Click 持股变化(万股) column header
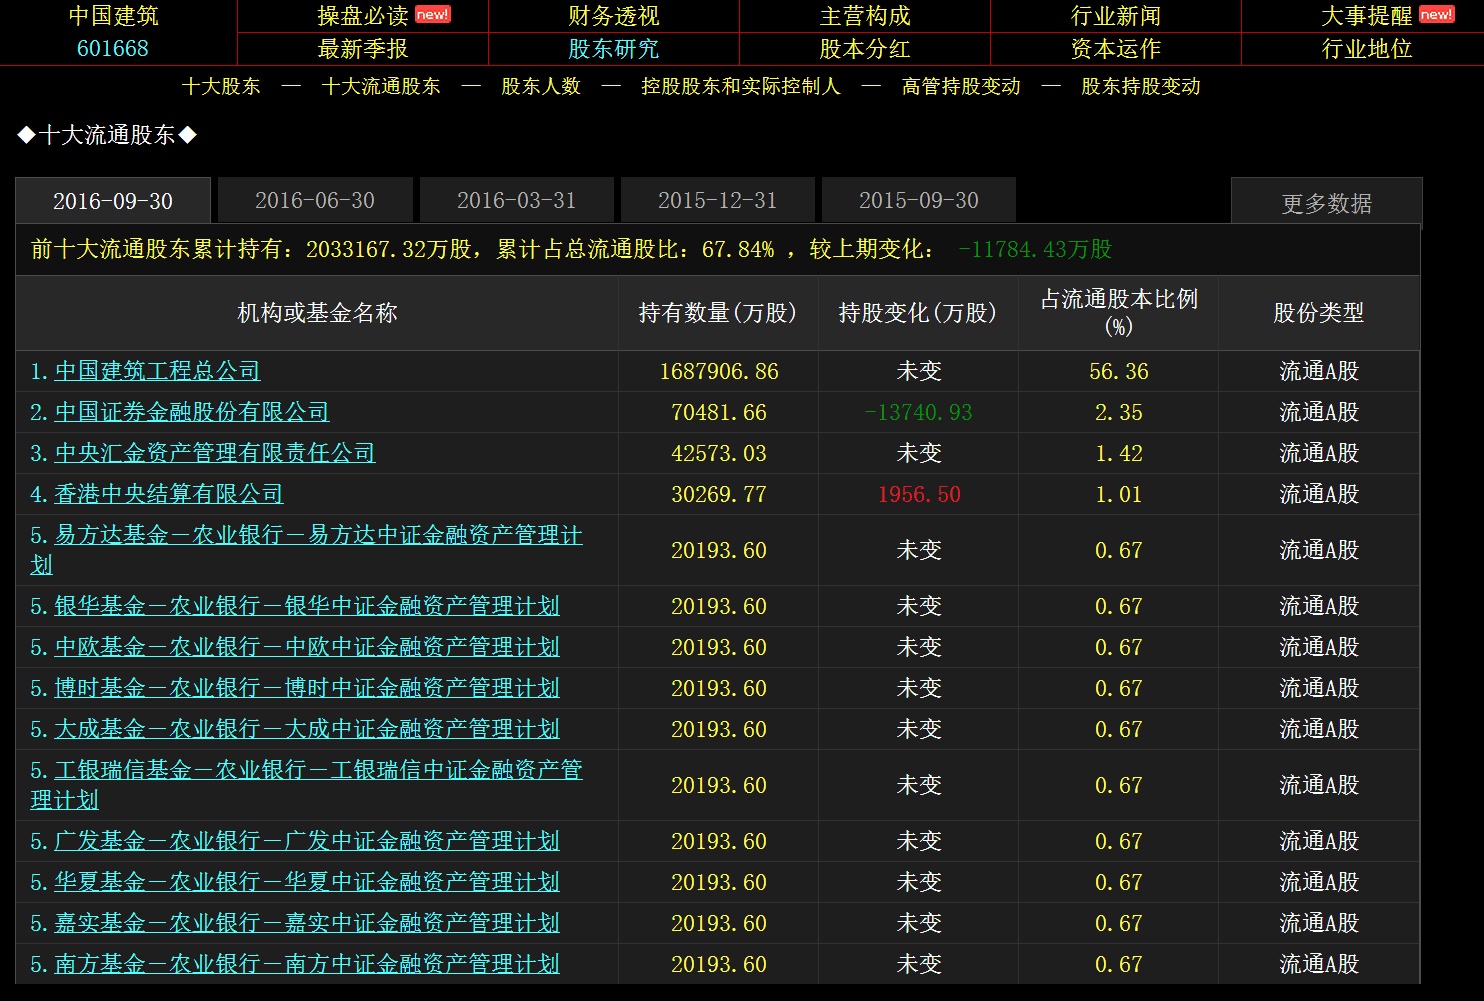This screenshot has height=1001, width=1484. [x=918, y=313]
